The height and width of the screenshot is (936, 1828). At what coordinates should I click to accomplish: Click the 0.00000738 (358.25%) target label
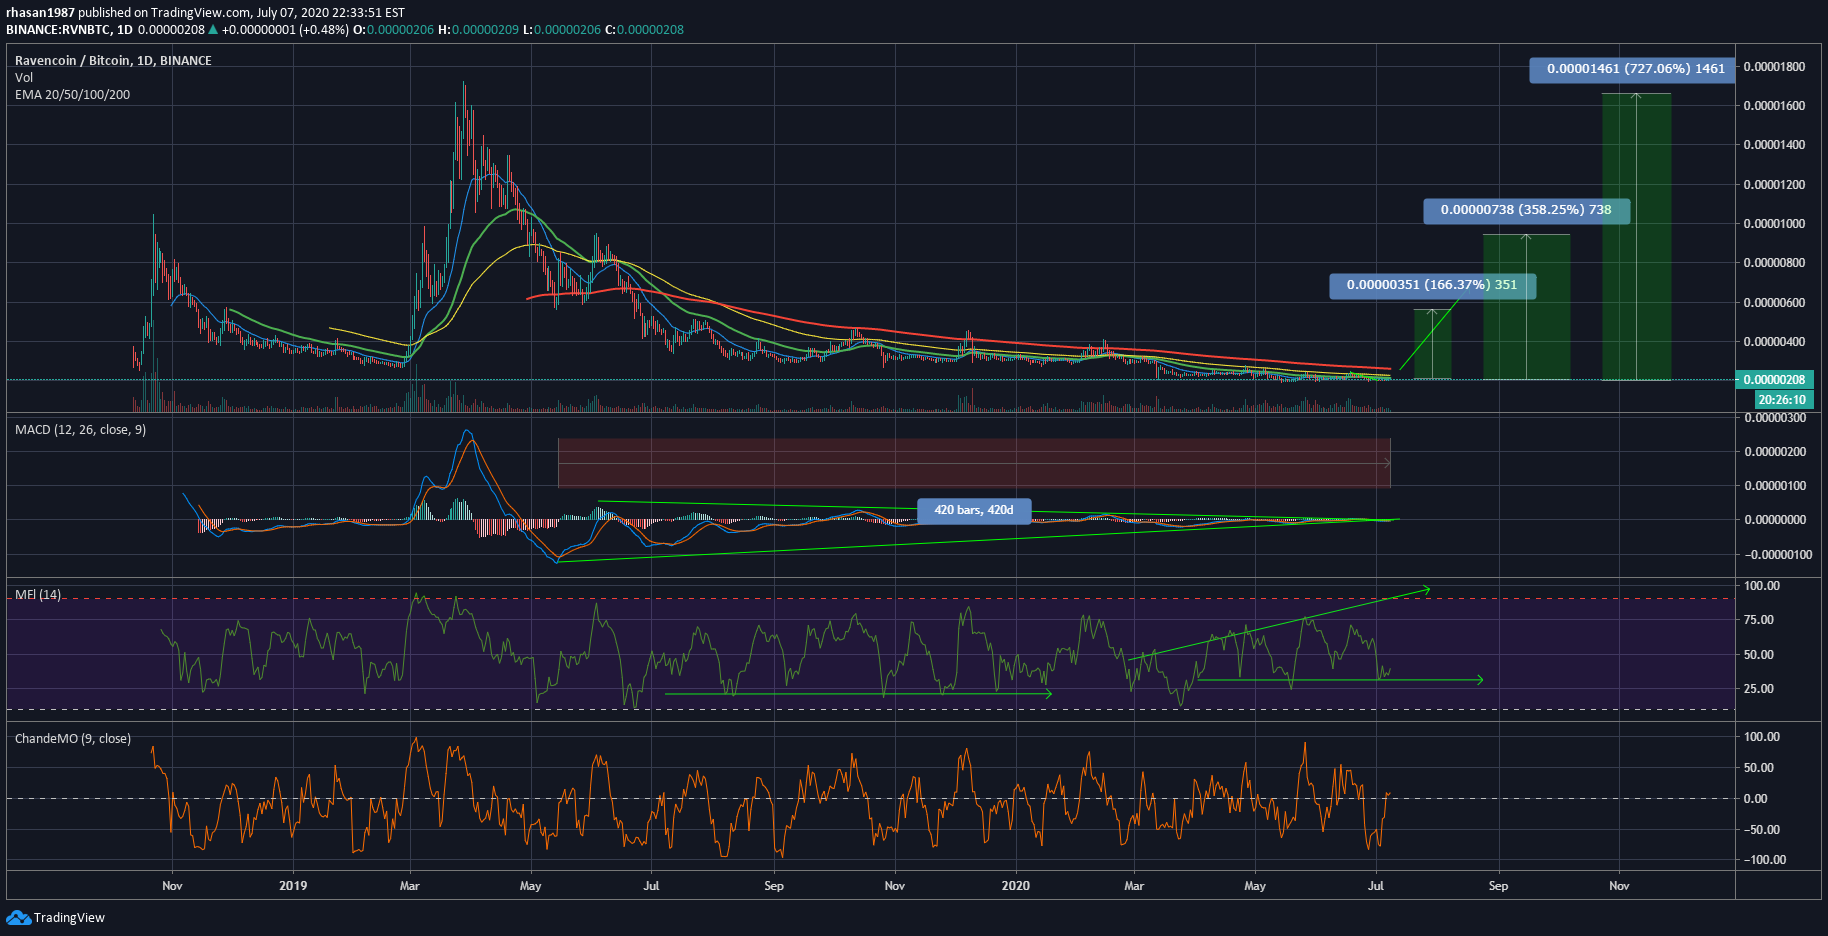point(1526,210)
